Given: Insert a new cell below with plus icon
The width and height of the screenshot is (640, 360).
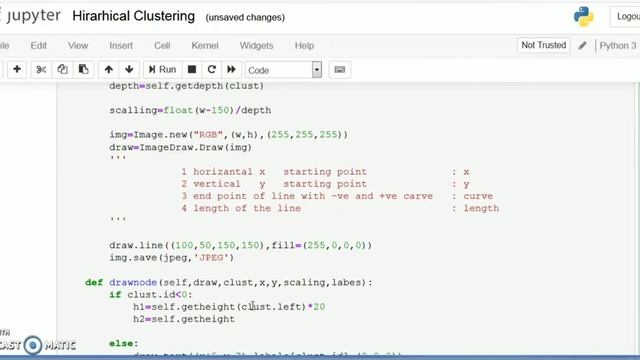Looking at the screenshot, I should point(17,69).
